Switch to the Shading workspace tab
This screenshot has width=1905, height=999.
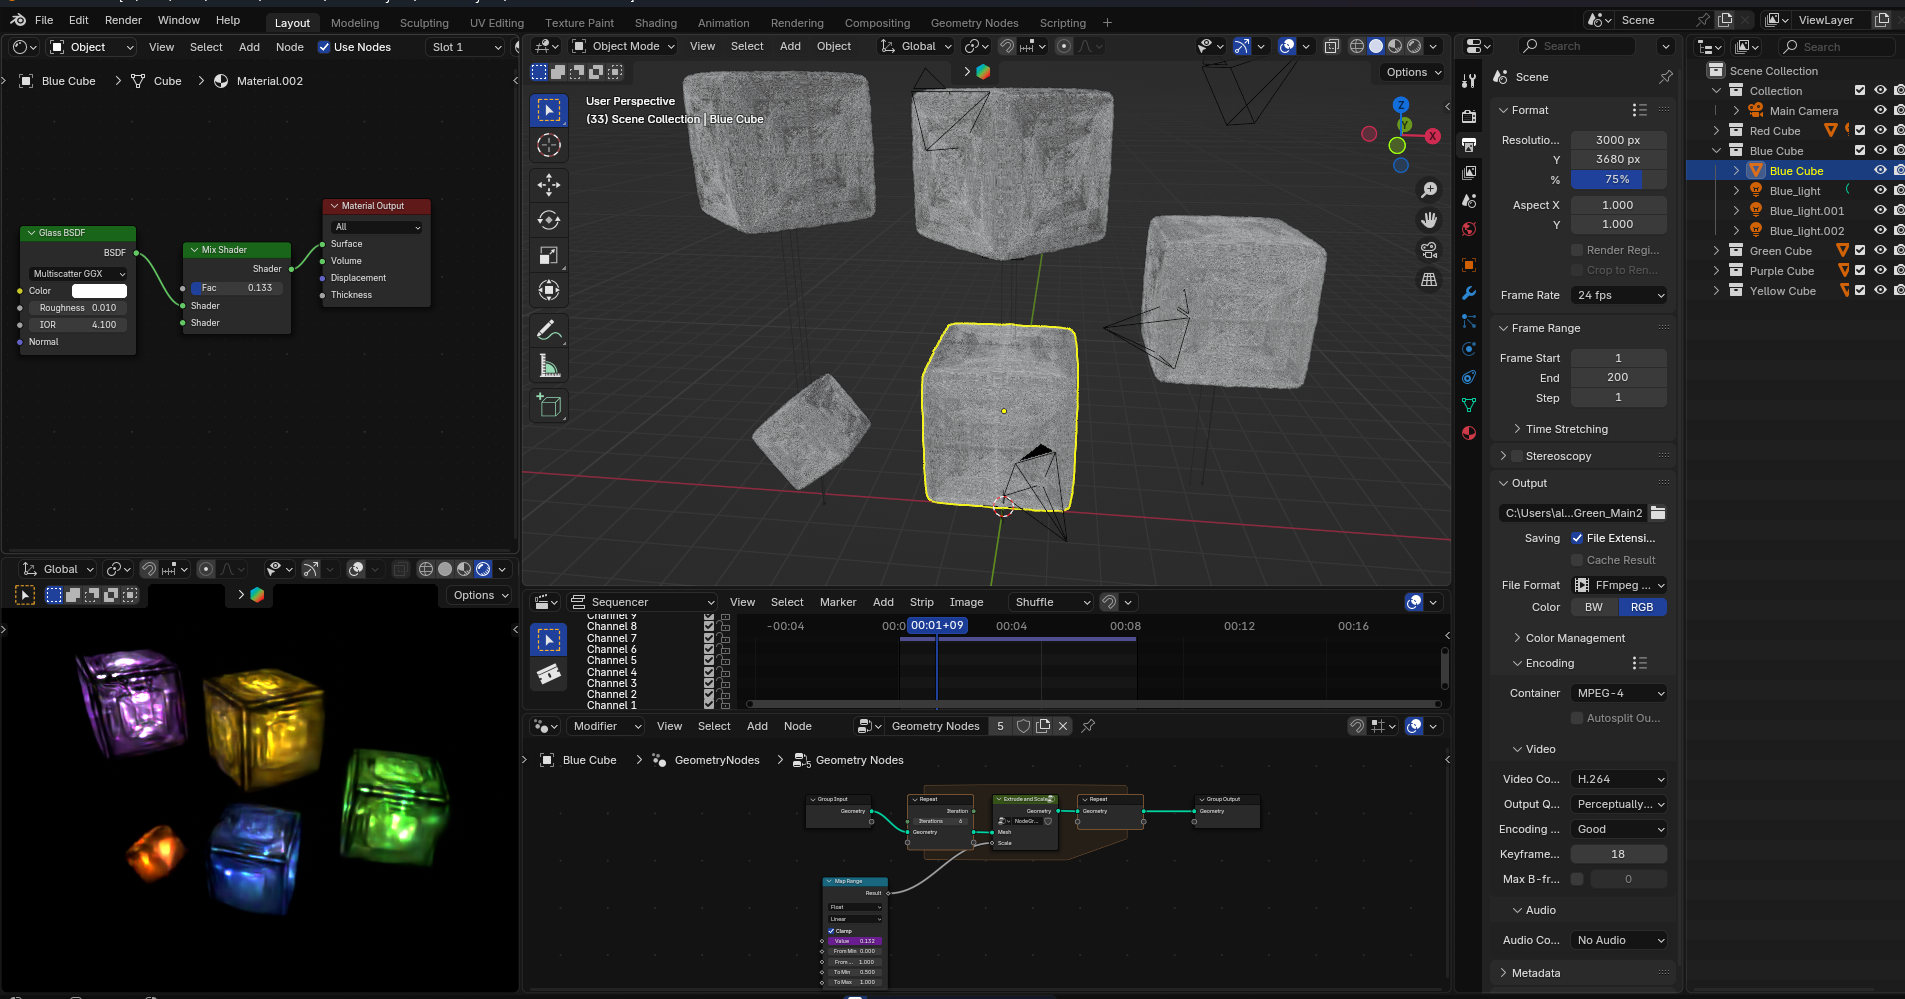[655, 23]
